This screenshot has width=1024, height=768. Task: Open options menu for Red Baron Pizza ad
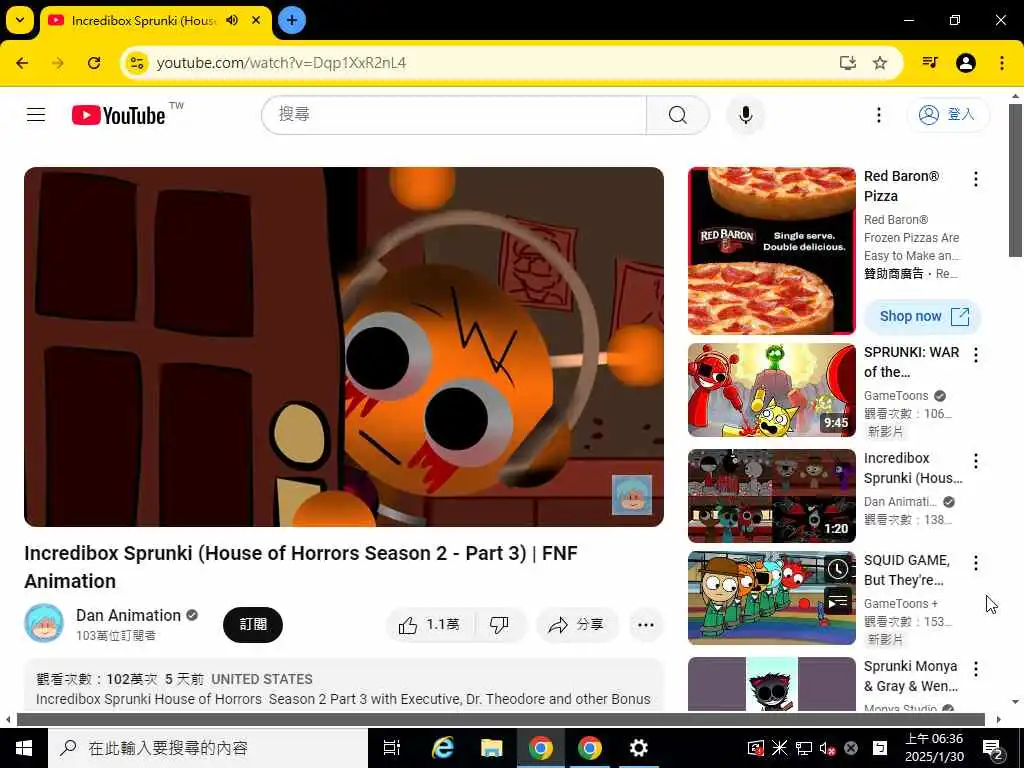976,179
